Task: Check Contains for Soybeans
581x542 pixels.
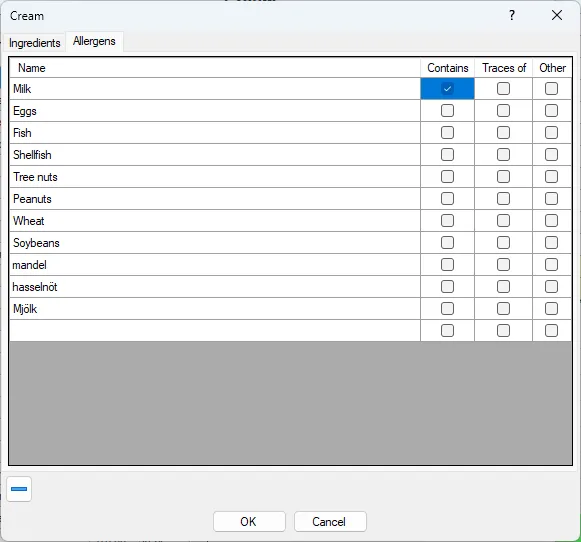Action: click(447, 243)
